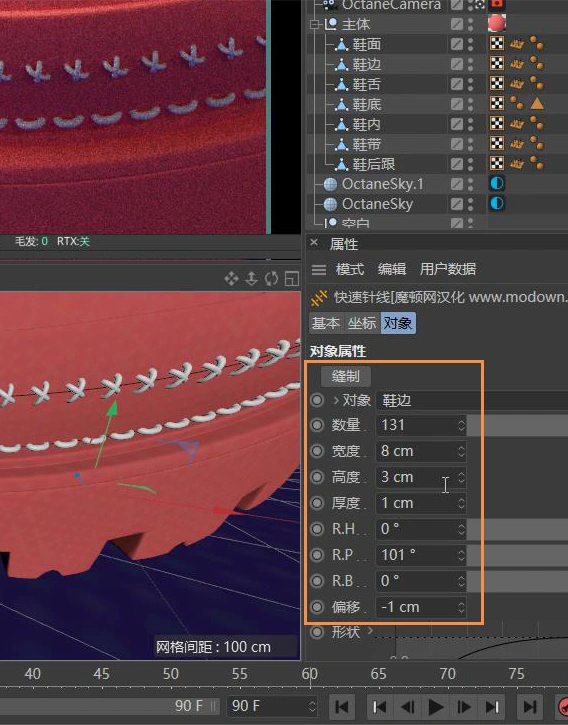Click the orange triangle tag on 鞋底

537,104
